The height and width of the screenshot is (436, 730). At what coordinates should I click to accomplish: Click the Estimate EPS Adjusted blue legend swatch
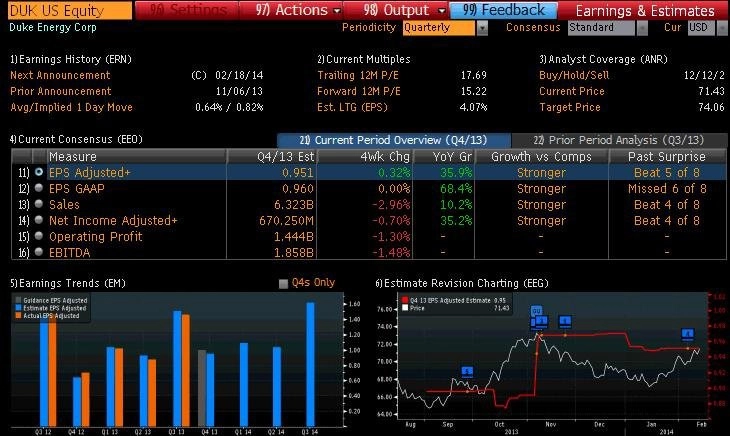click(18, 308)
